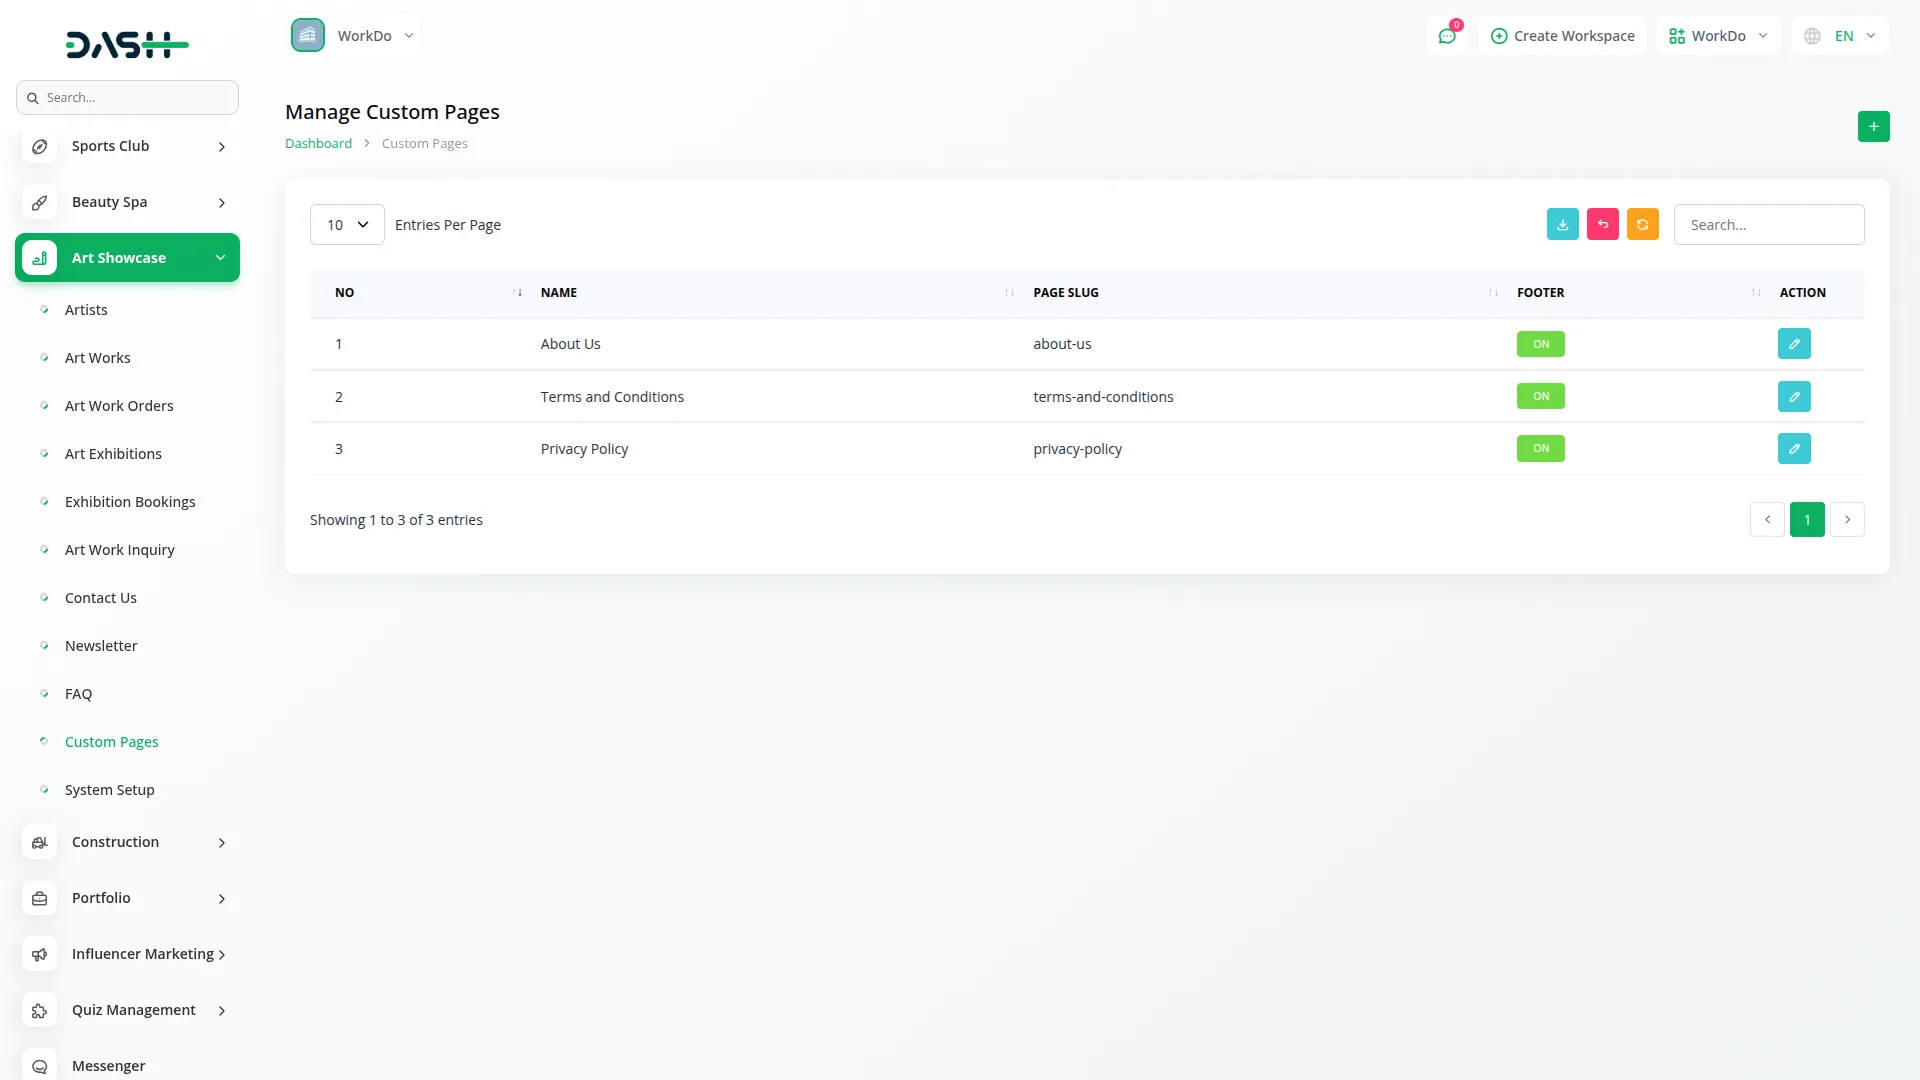Open System Setup in the sidebar
Image resolution: width=1920 pixels, height=1080 pixels.
[x=109, y=790]
